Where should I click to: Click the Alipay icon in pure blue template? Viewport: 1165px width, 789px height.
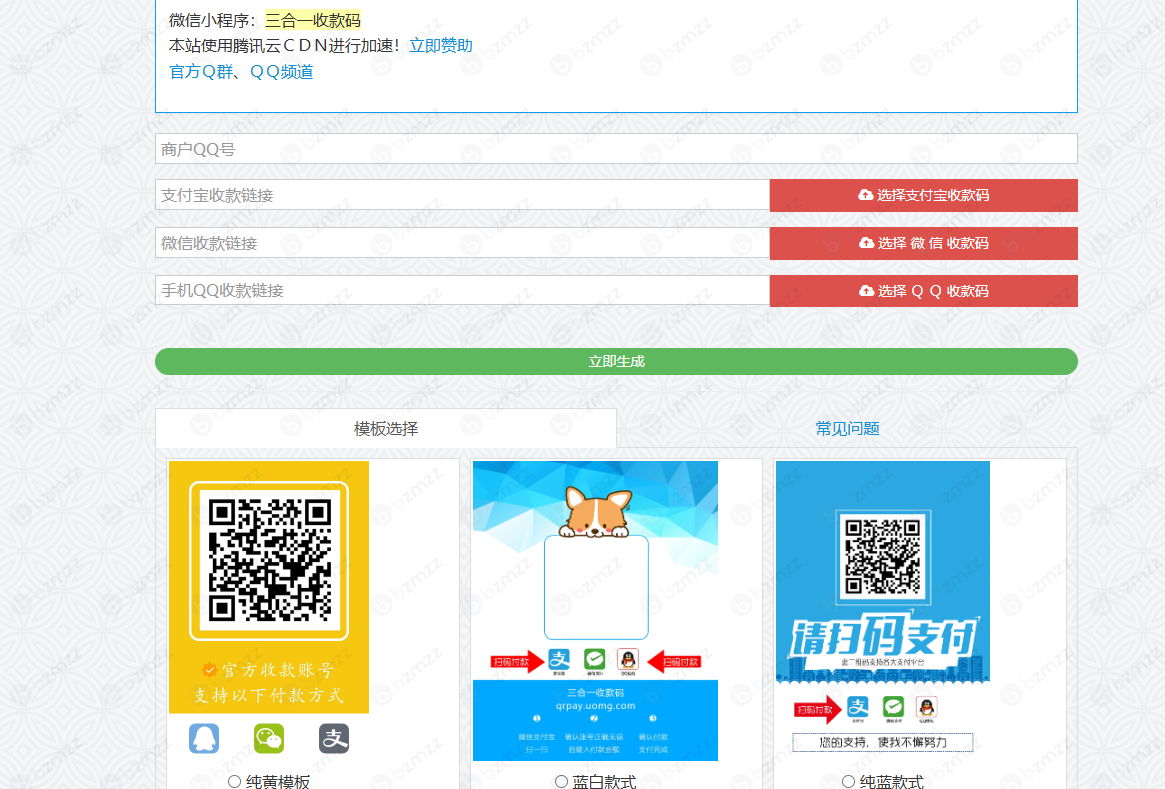(858, 708)
